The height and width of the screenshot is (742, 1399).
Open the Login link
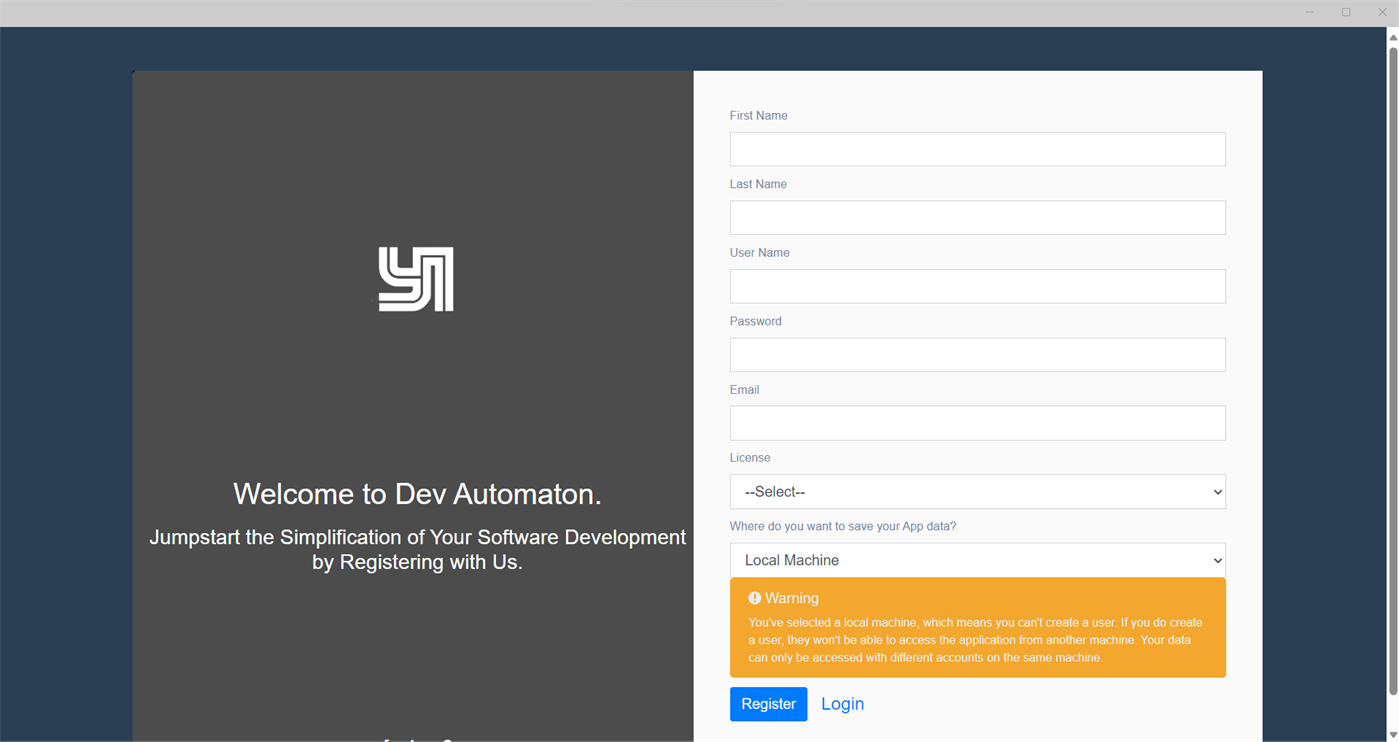tap(841, 704)
